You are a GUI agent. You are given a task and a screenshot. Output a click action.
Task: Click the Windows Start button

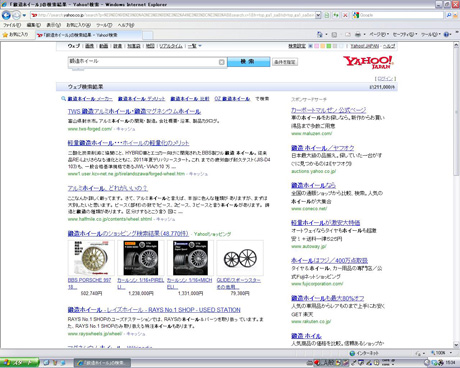click(x=19, y=363)
